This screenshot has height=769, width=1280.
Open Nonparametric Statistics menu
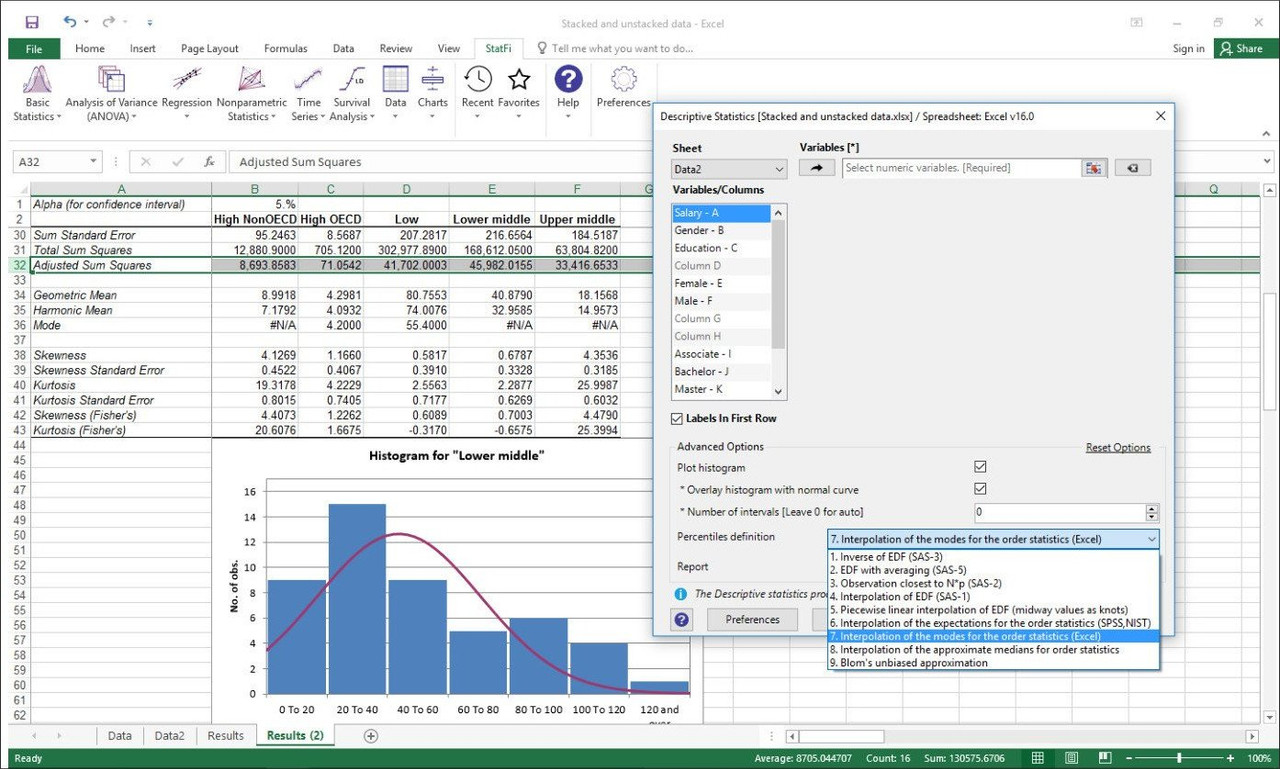coord(251,94)
